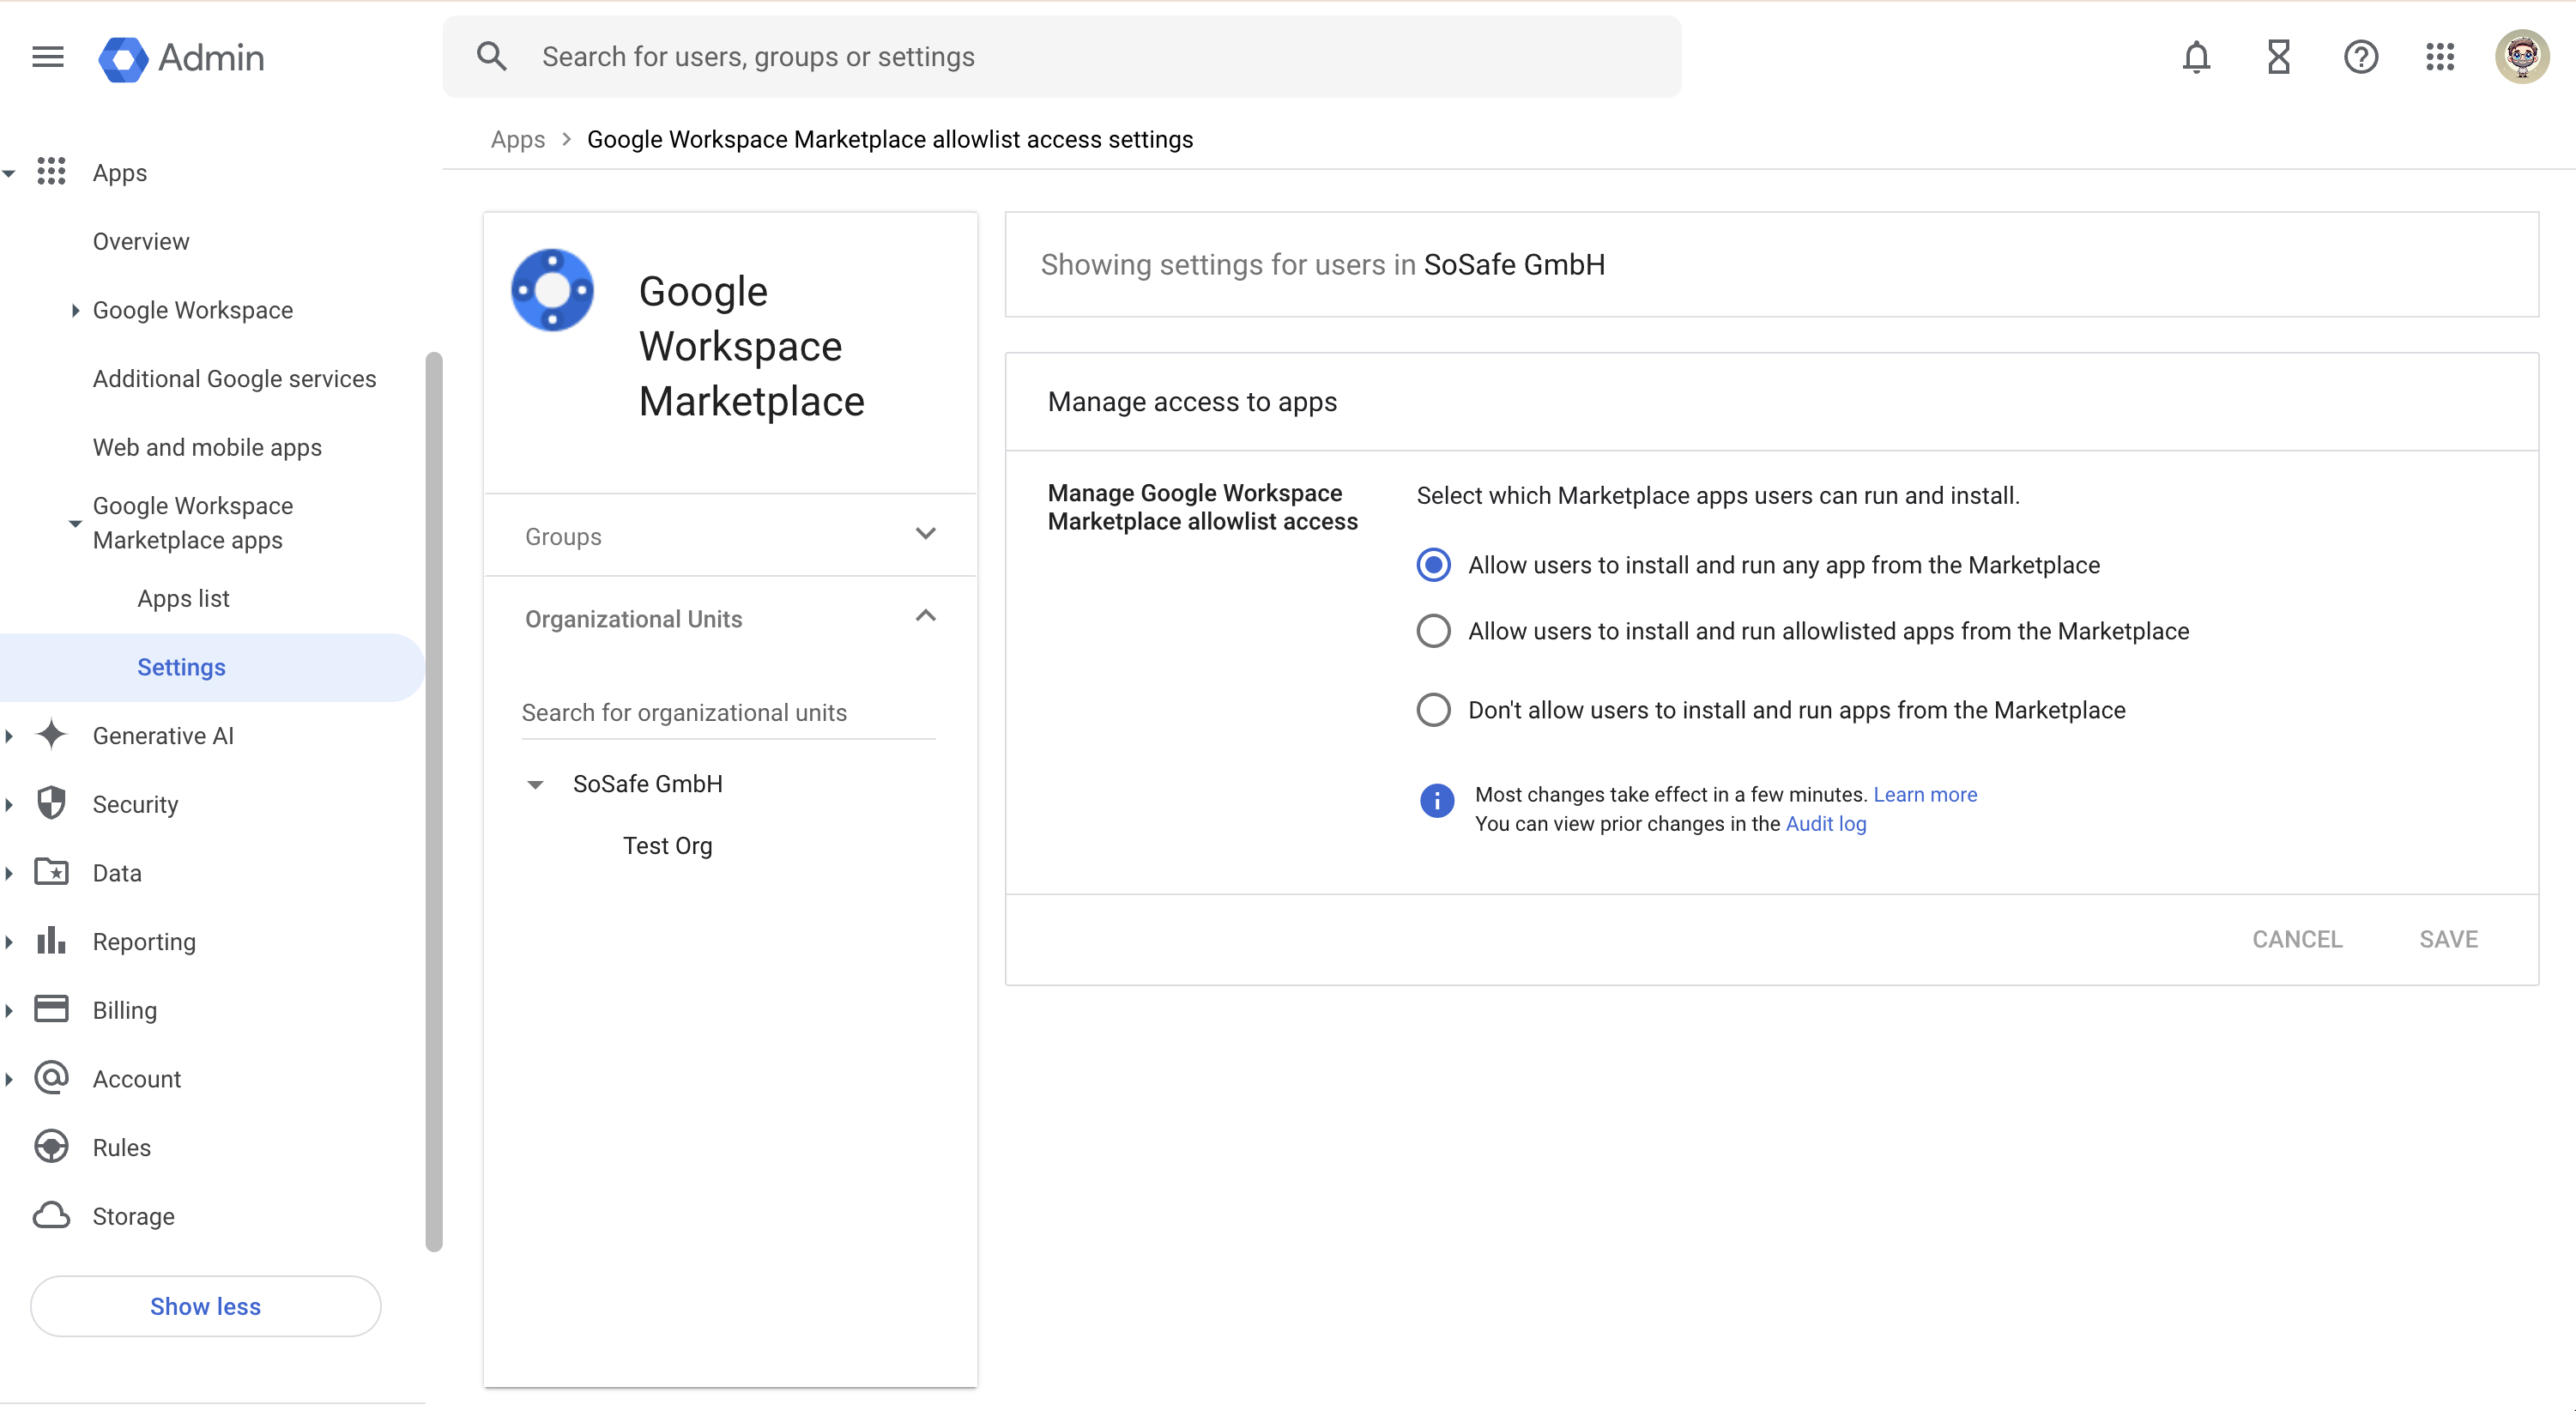
Task: Click the hourglass tasks icon
Action: coord(2278,57)
